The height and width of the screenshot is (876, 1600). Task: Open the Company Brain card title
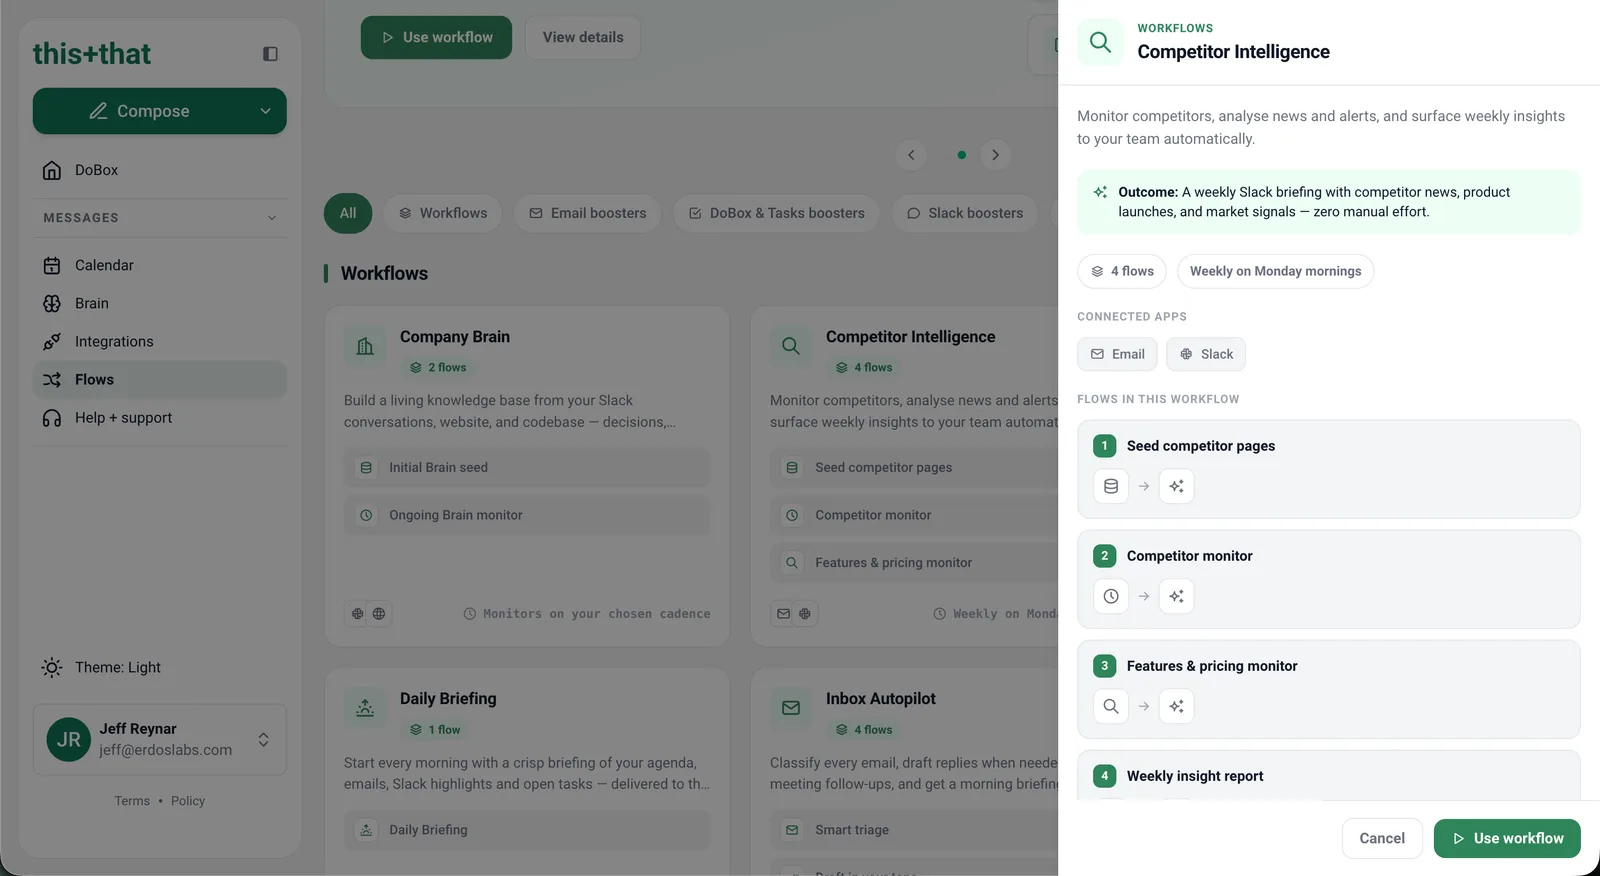[455, 337]
